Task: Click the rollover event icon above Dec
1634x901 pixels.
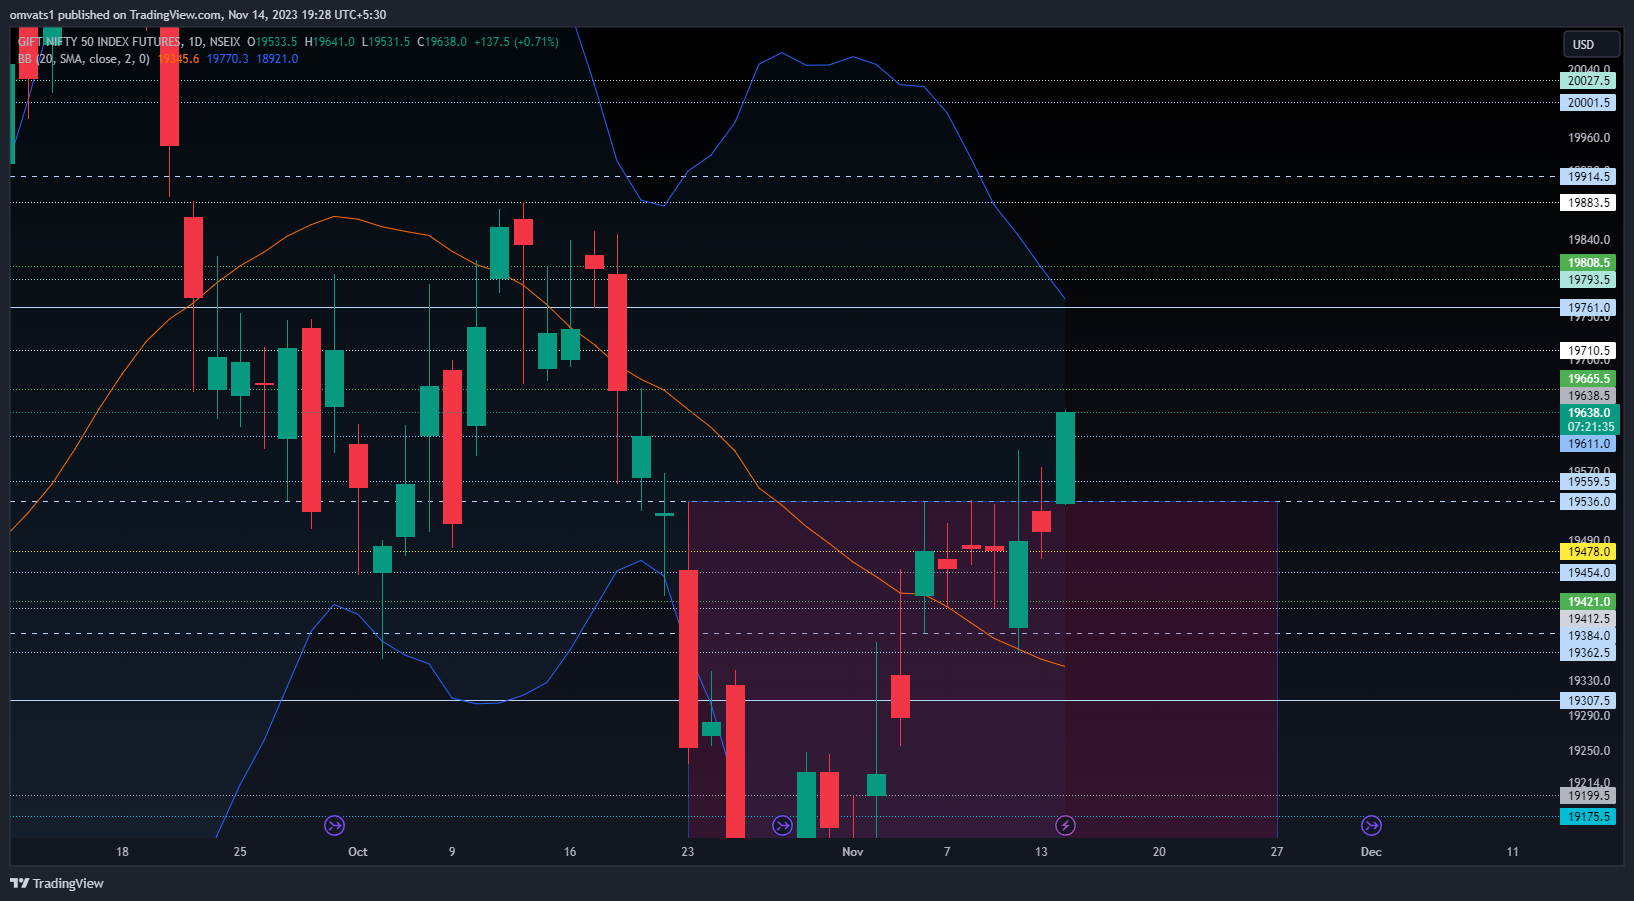Action: 1371,825
